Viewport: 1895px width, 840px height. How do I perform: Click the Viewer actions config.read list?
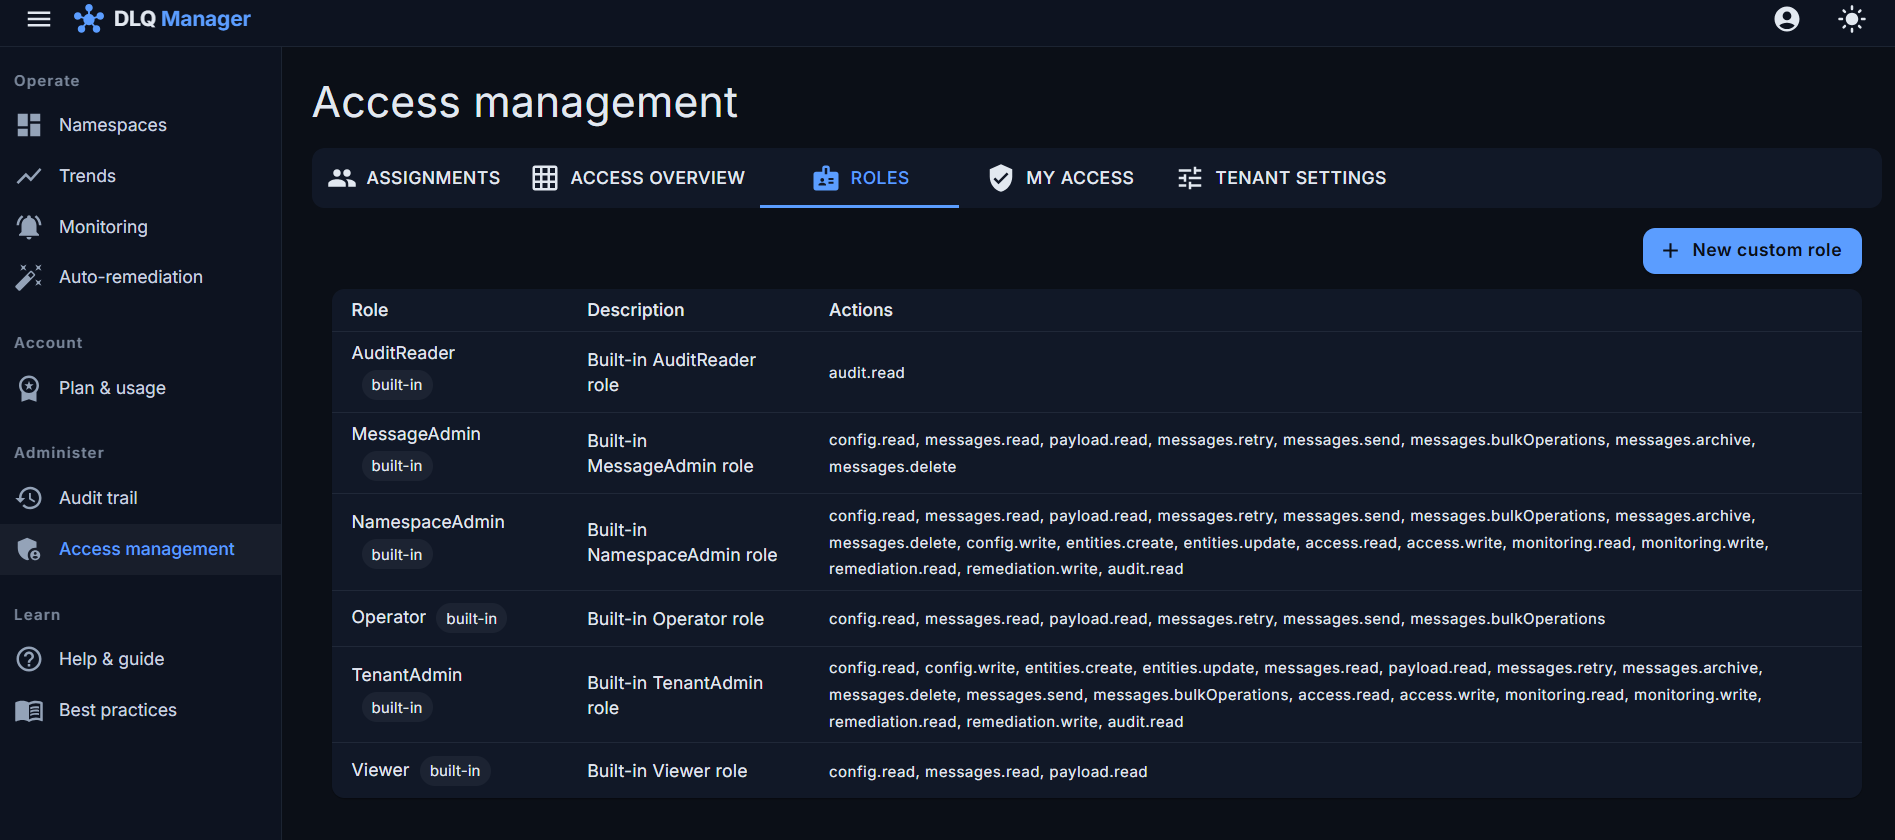pyautogui.click(x=988, y=772)
